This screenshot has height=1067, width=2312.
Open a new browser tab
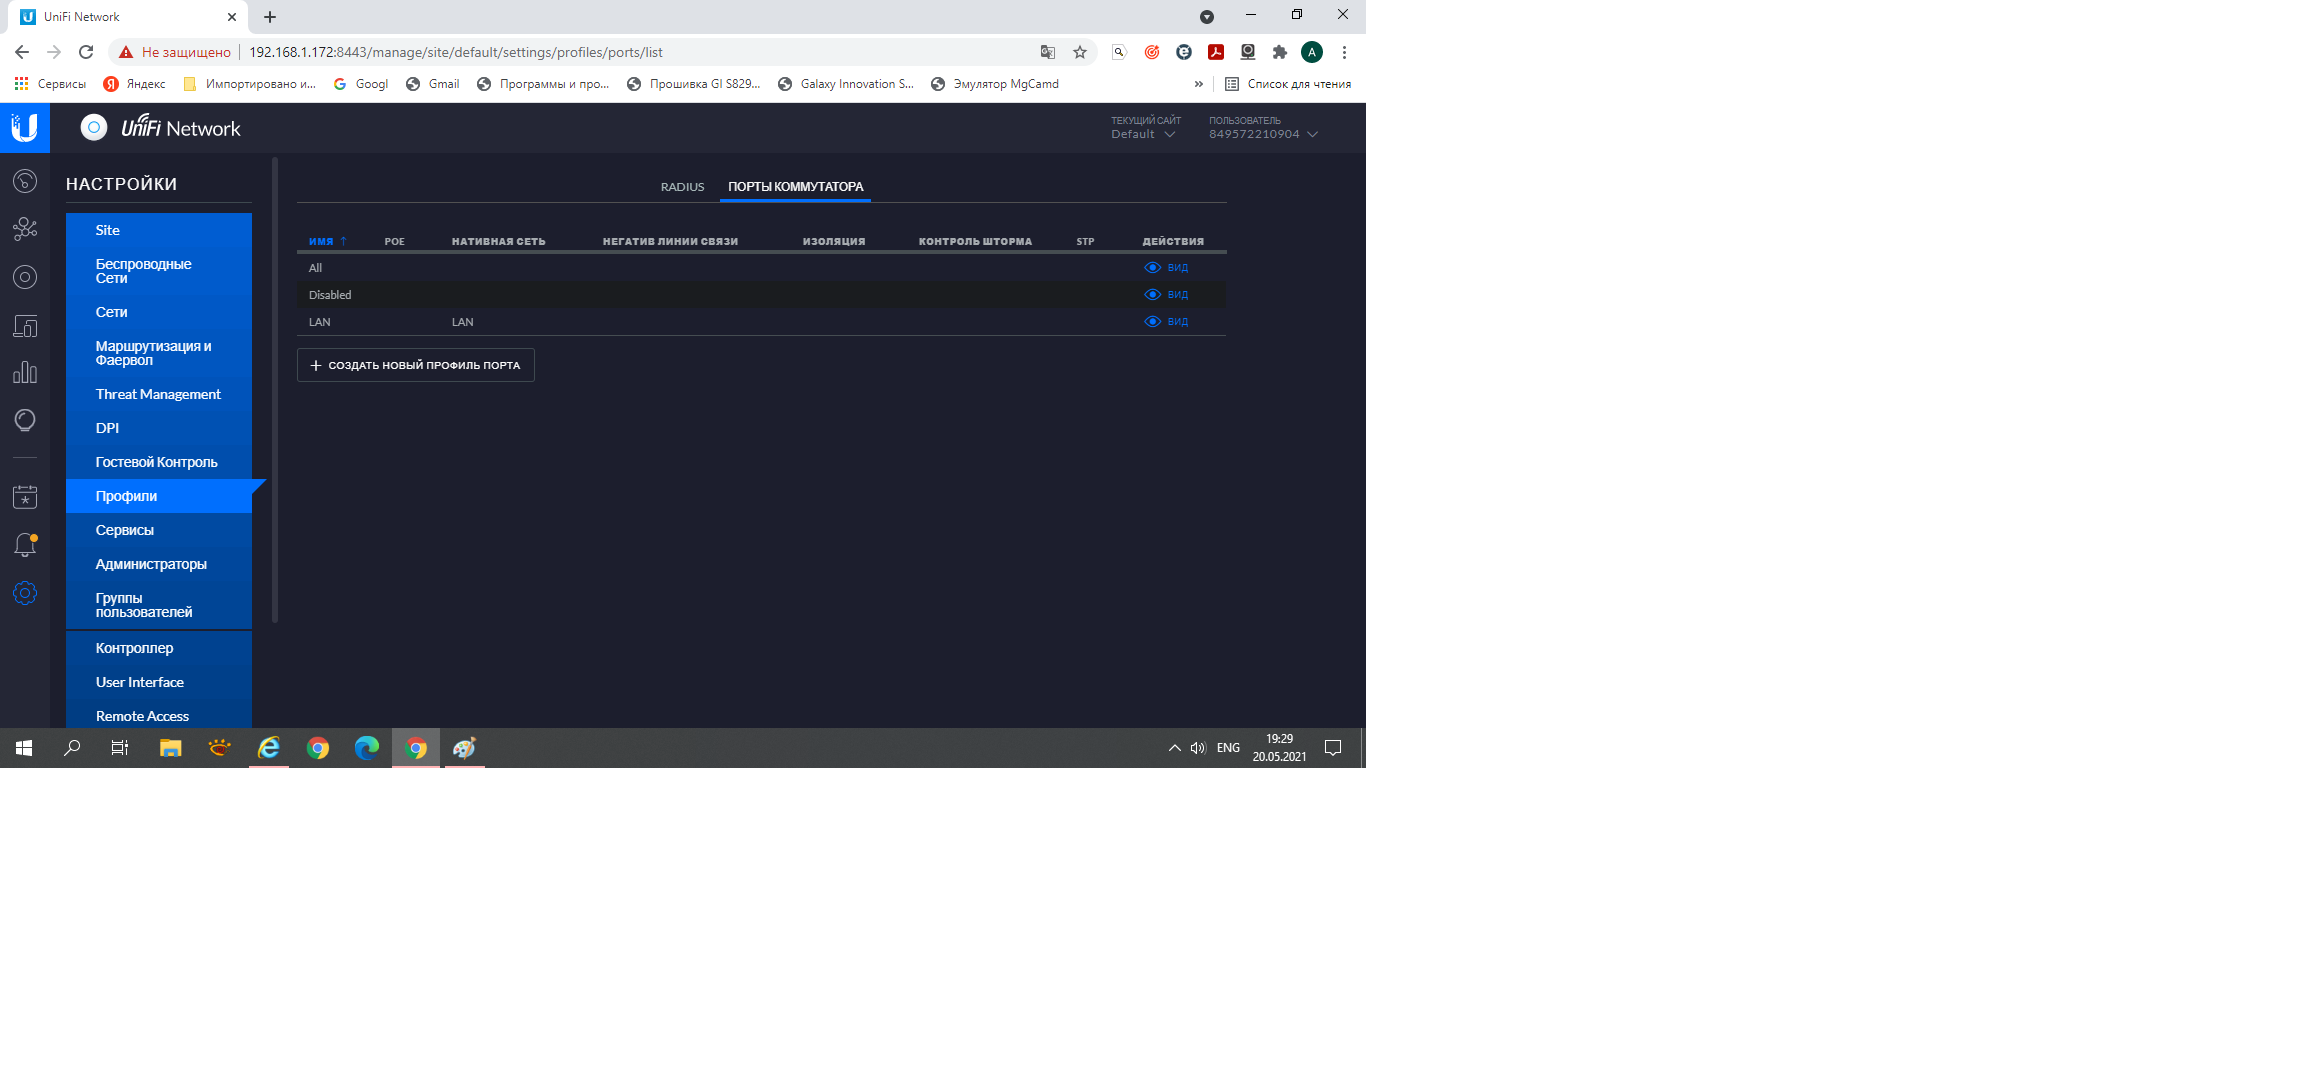(270, 17)
